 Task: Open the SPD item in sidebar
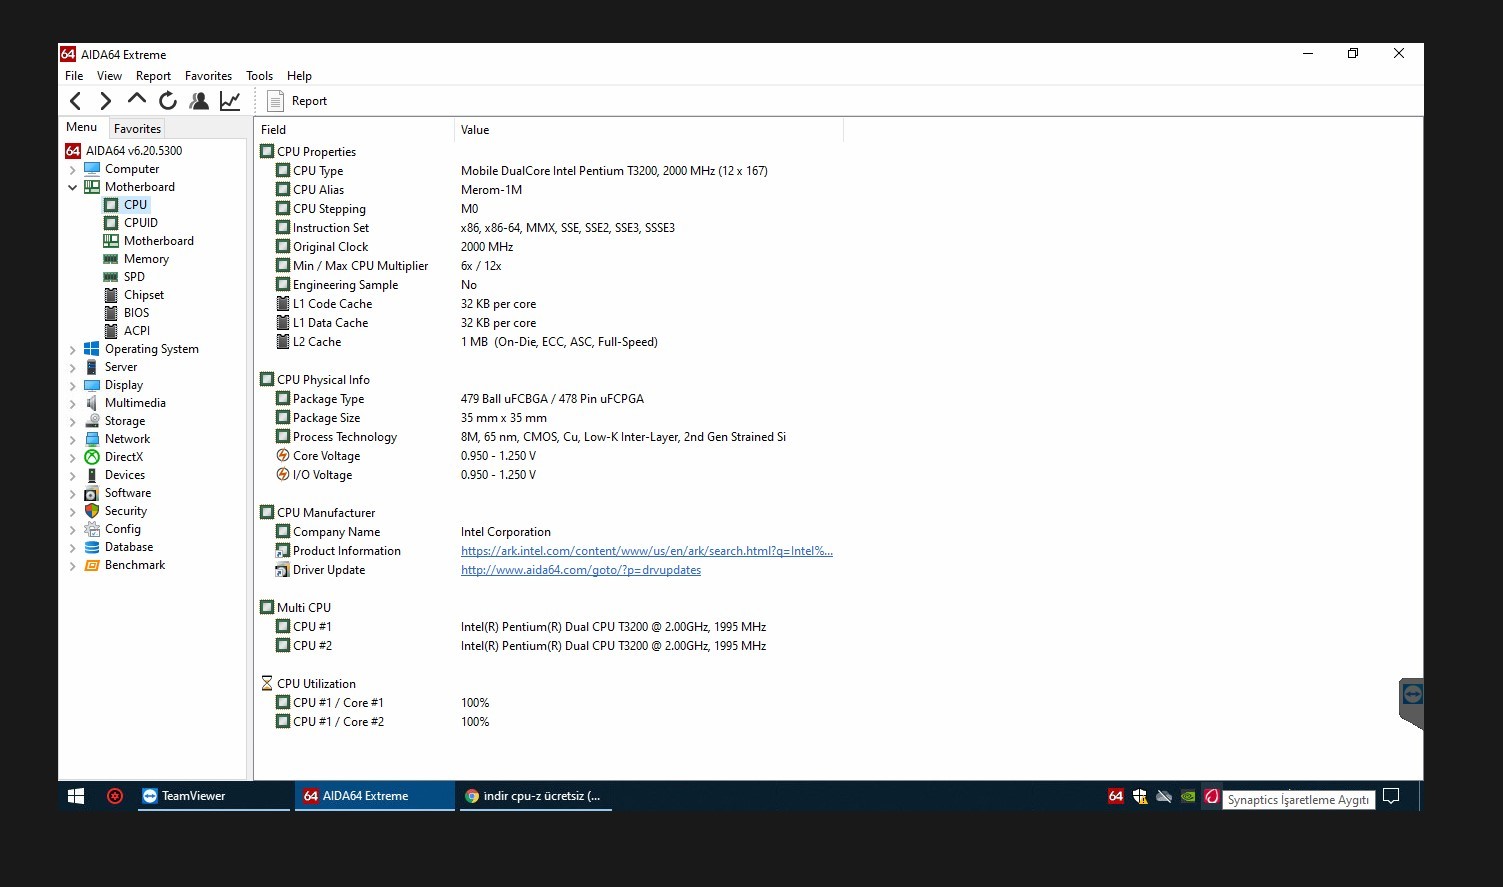click(134, 277)
